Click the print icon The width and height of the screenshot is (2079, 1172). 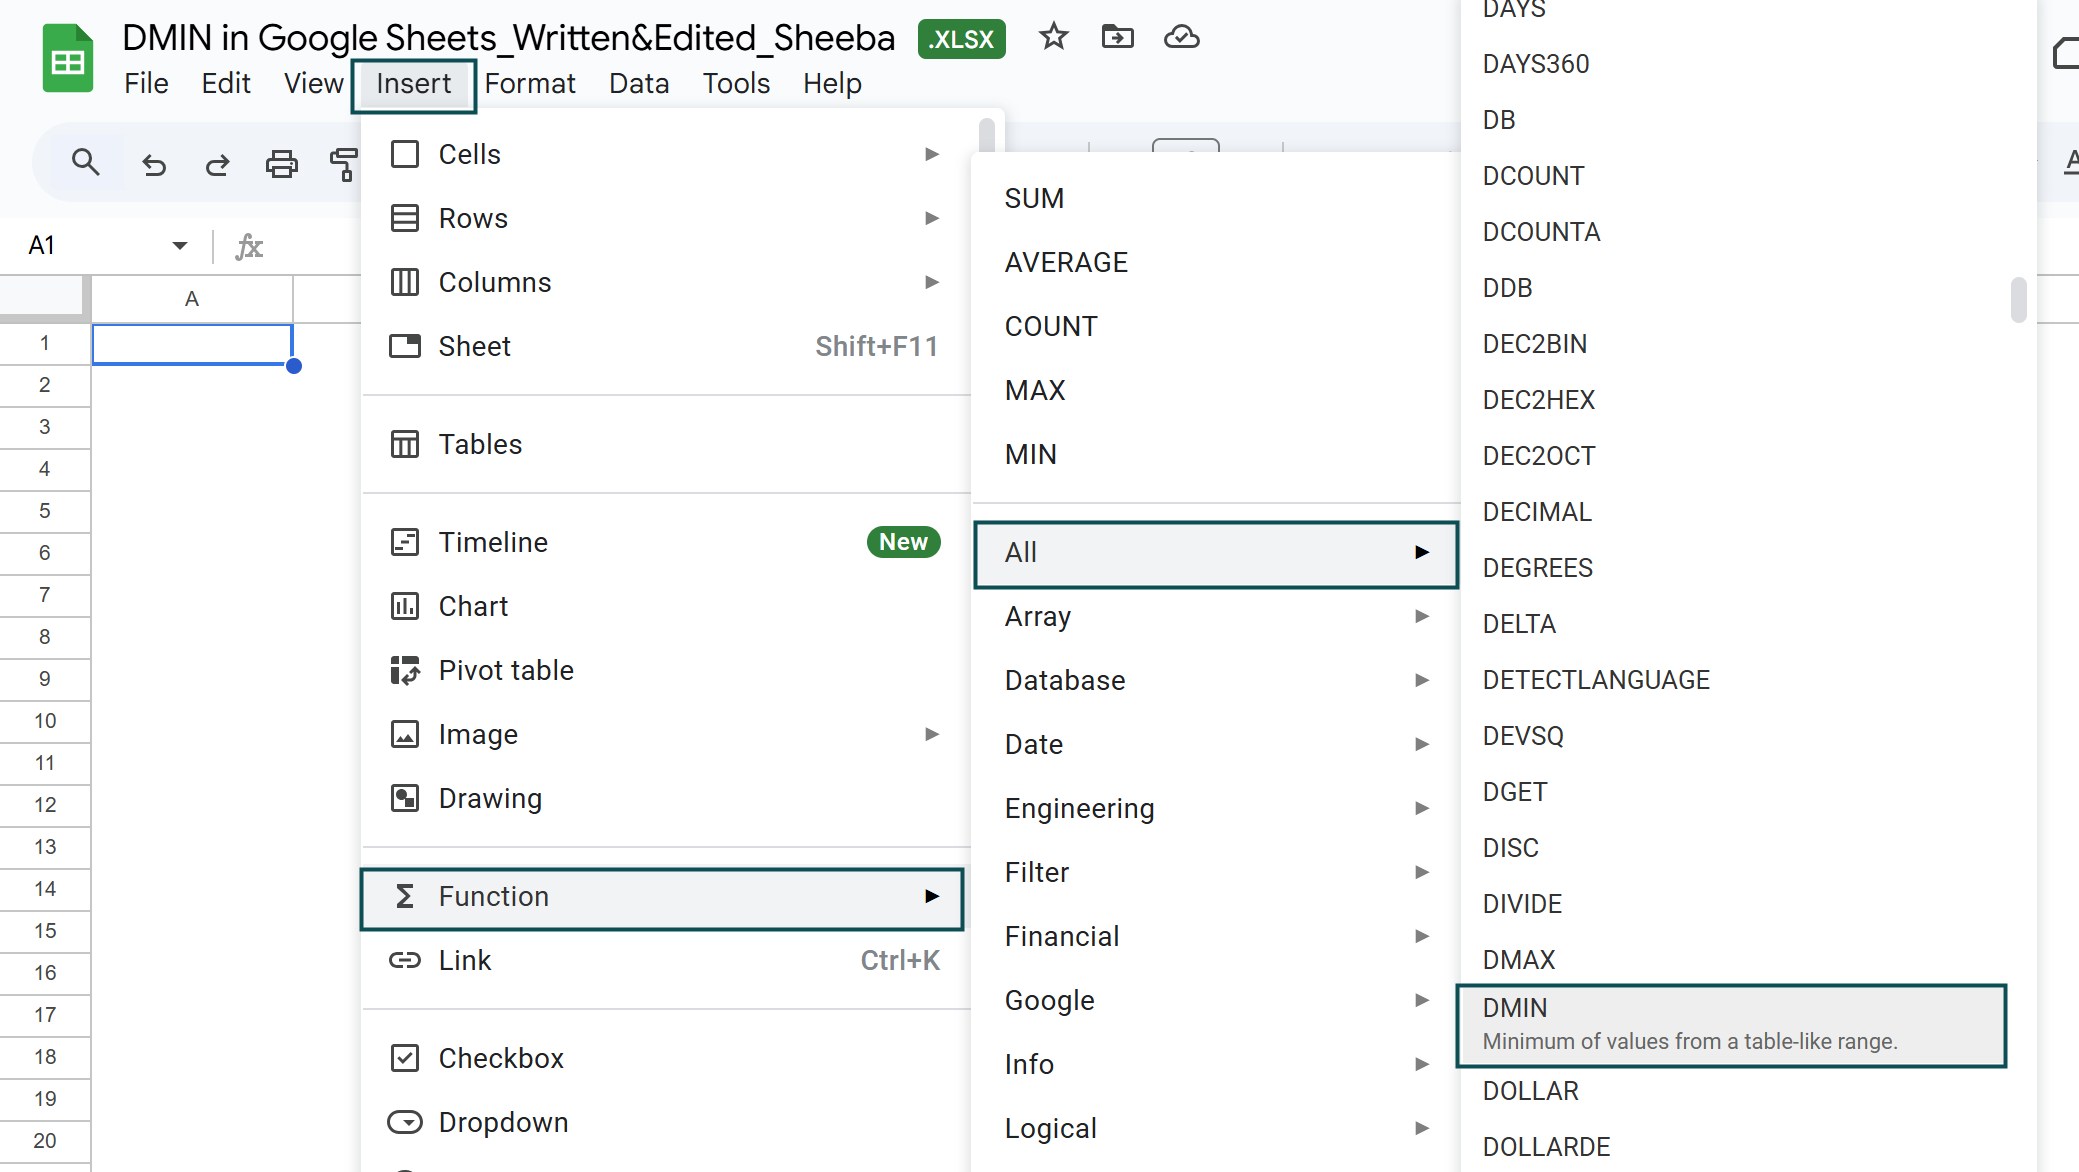(x=281, y=164)
